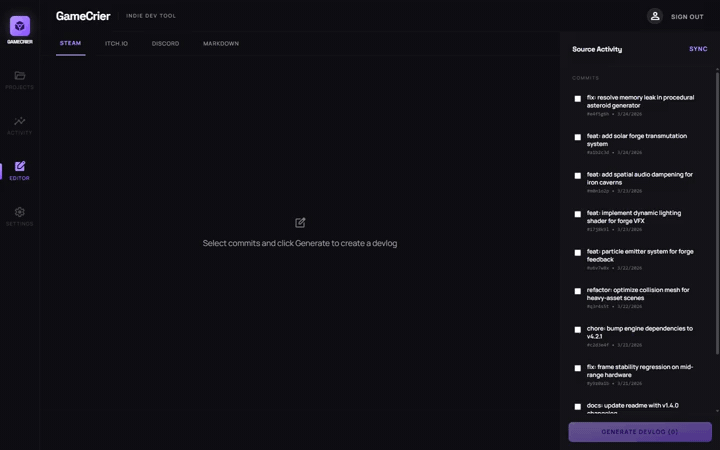
Task: Click the GameCrier logo icon
Action: 19,26
